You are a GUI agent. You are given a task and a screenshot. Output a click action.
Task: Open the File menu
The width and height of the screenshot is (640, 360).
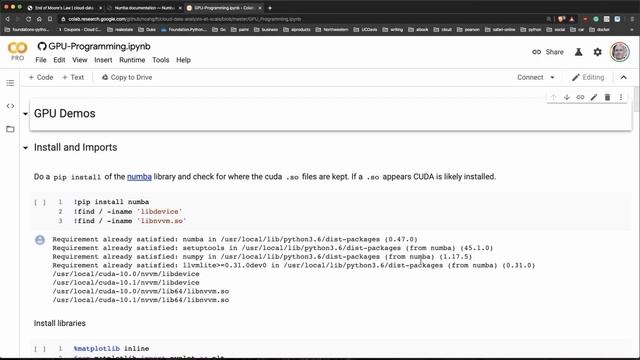41,60
